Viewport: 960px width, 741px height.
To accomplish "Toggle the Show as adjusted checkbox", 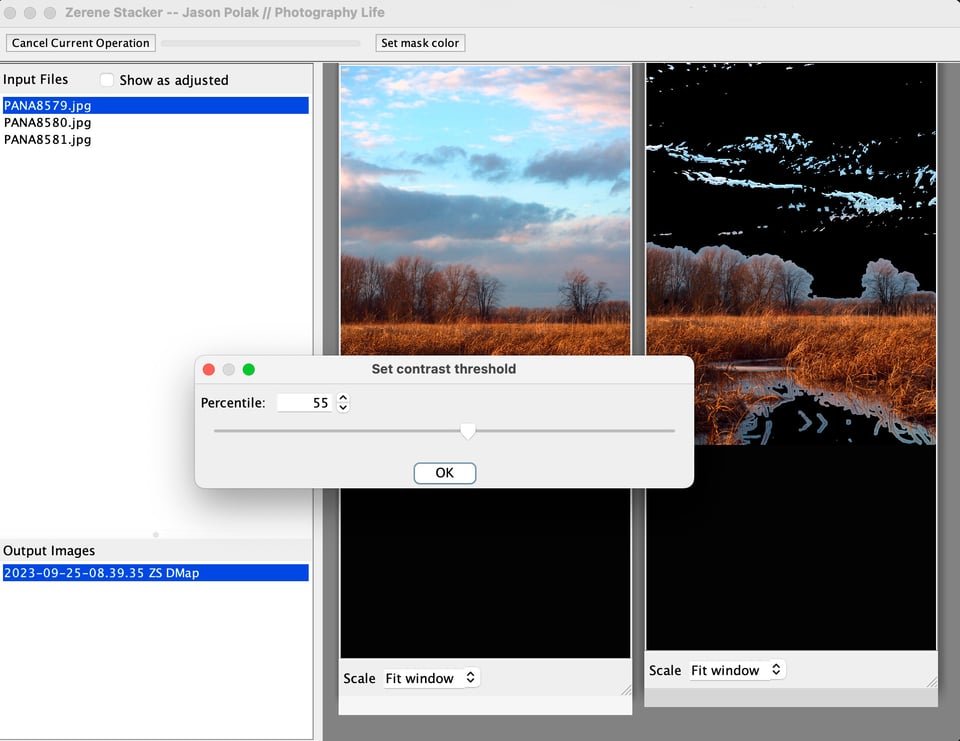I will [107, 80].
